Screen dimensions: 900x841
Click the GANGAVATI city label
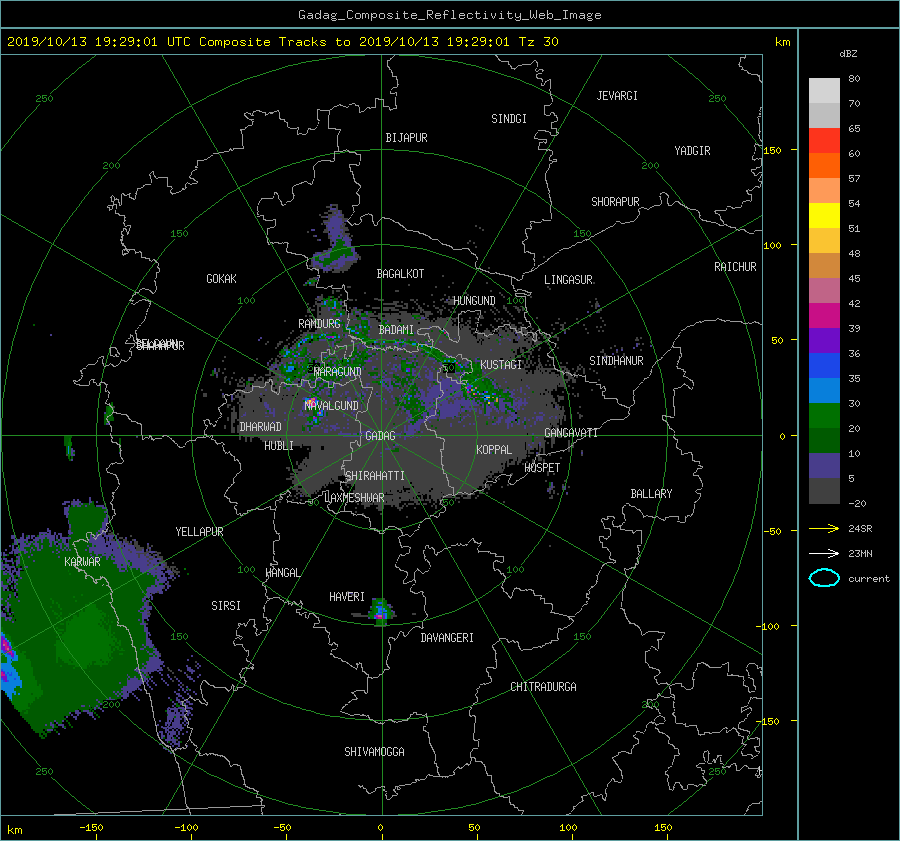click(x=571, y=433)
